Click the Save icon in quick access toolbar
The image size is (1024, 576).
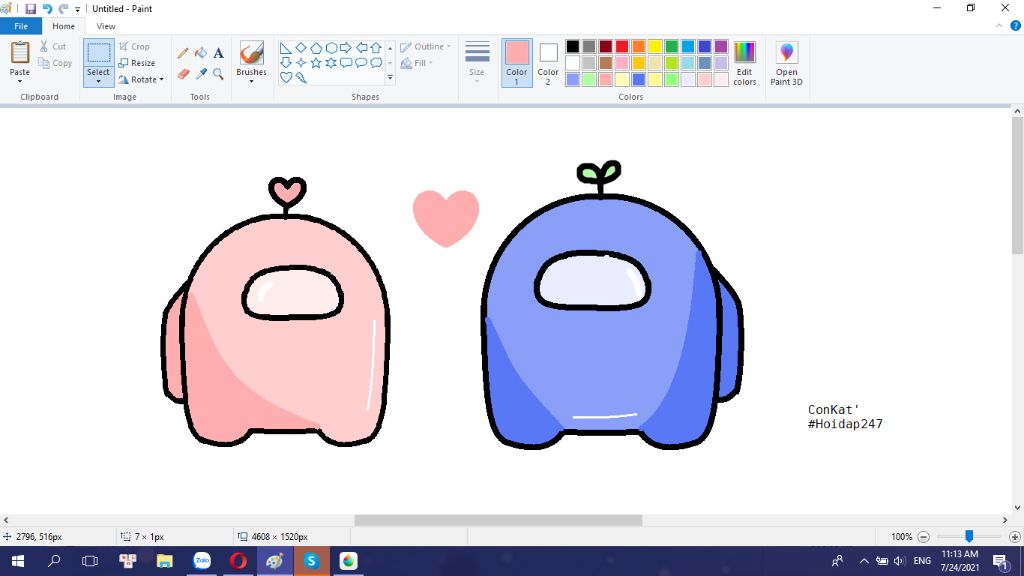point(30,8)
